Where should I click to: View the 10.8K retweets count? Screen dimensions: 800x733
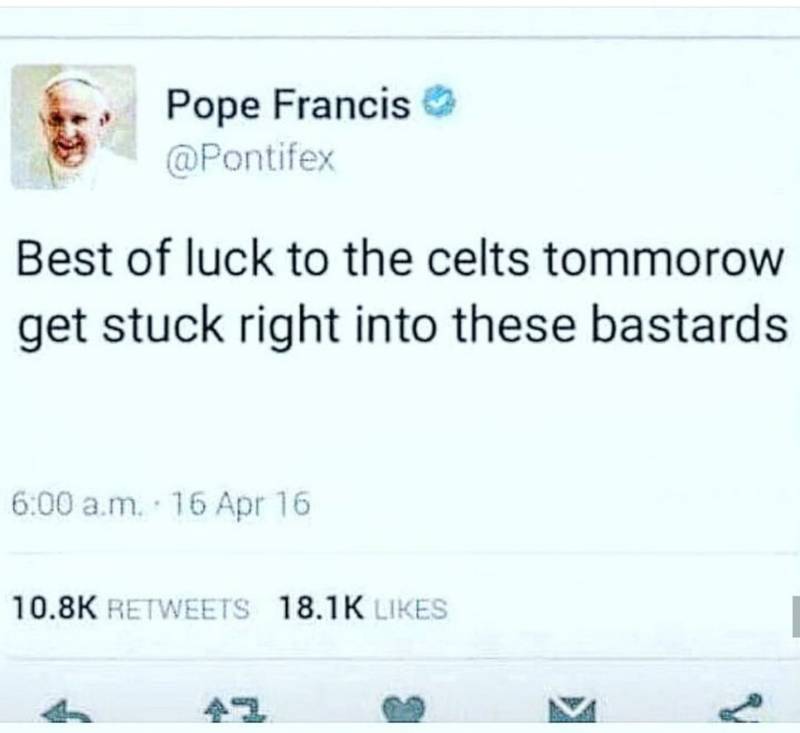(55, 609)
